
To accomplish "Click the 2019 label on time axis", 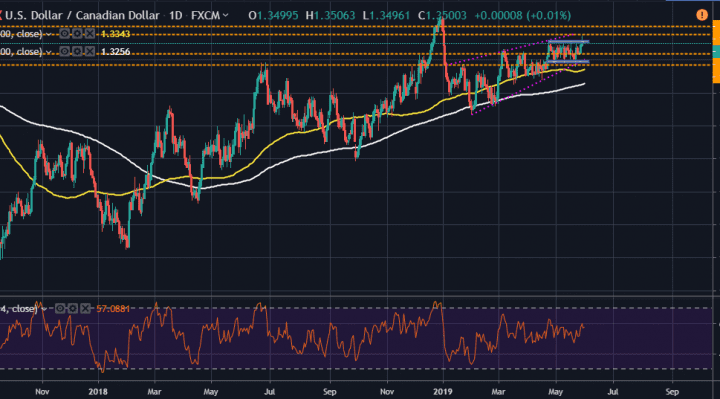I will tap(443, 392).
